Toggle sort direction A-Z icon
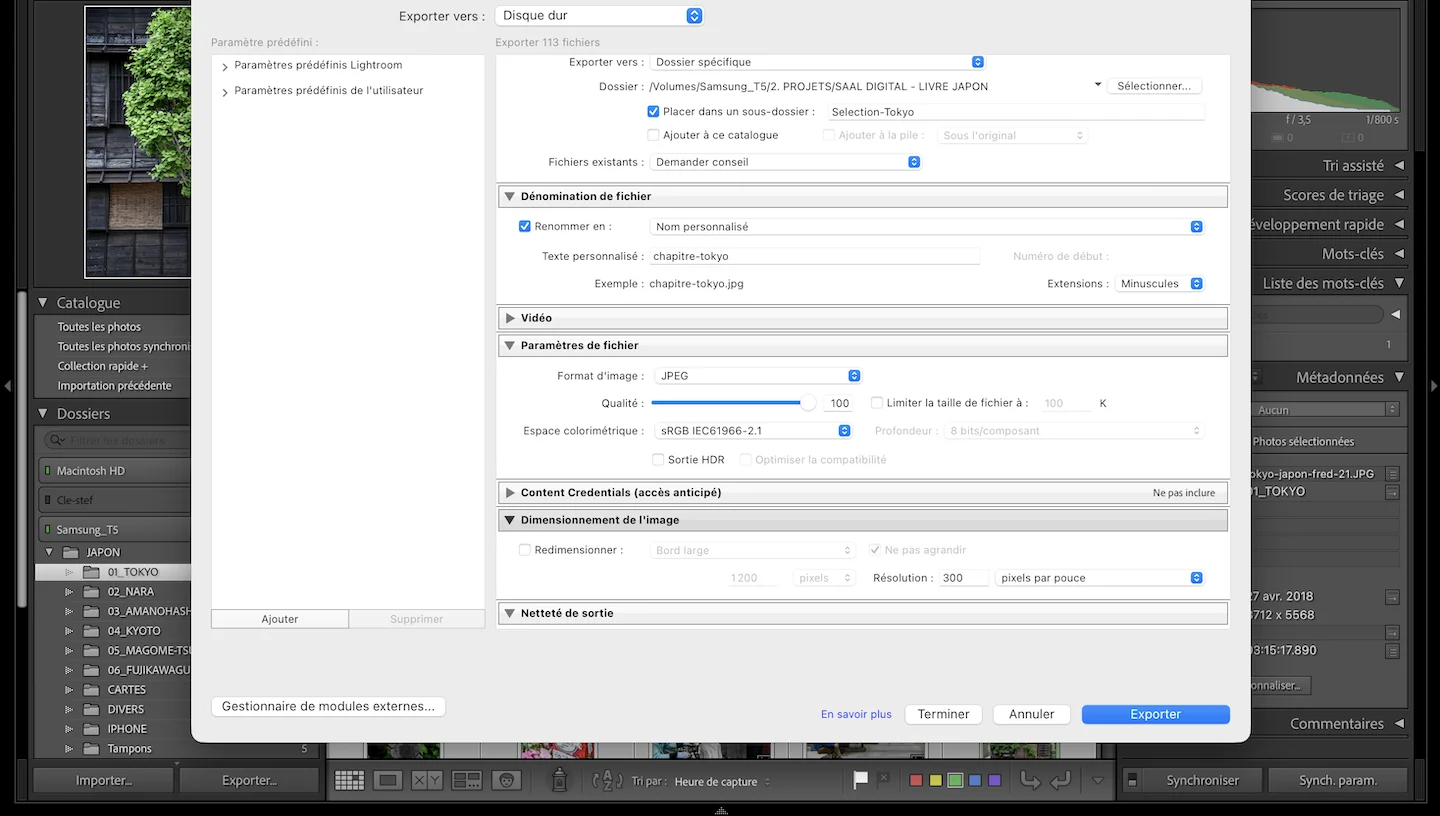The image size is (1440, 816). pyautogui.click(x=607, y=781)
